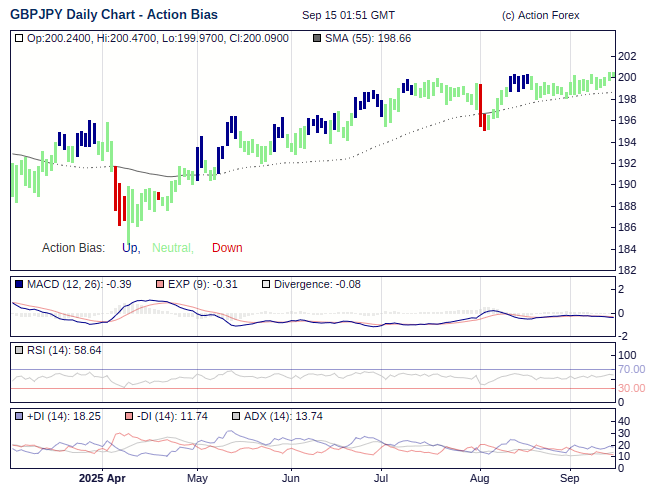Click the EXP (9) legend swatch
The image size is (650, 489).
click(158, 284)
